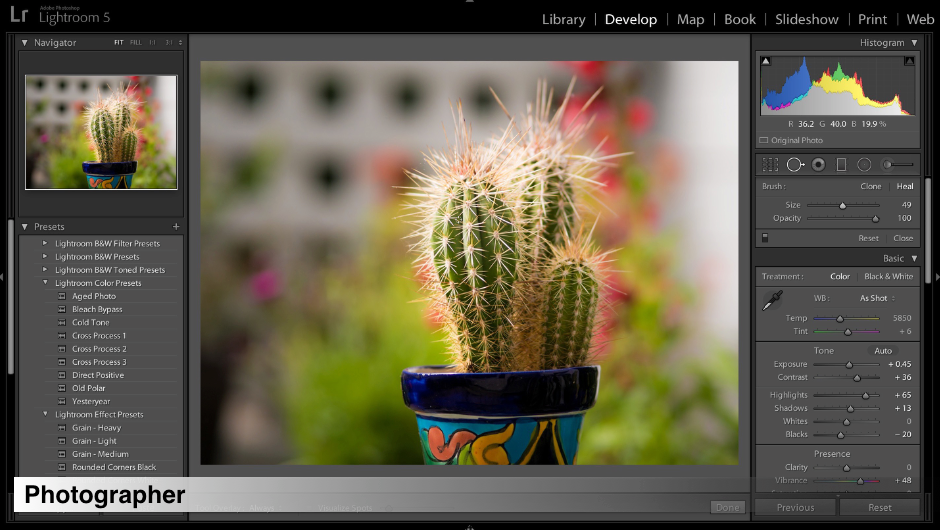
Task: Open the WB As Shot dropdown
Action: (x=877, y=298)
